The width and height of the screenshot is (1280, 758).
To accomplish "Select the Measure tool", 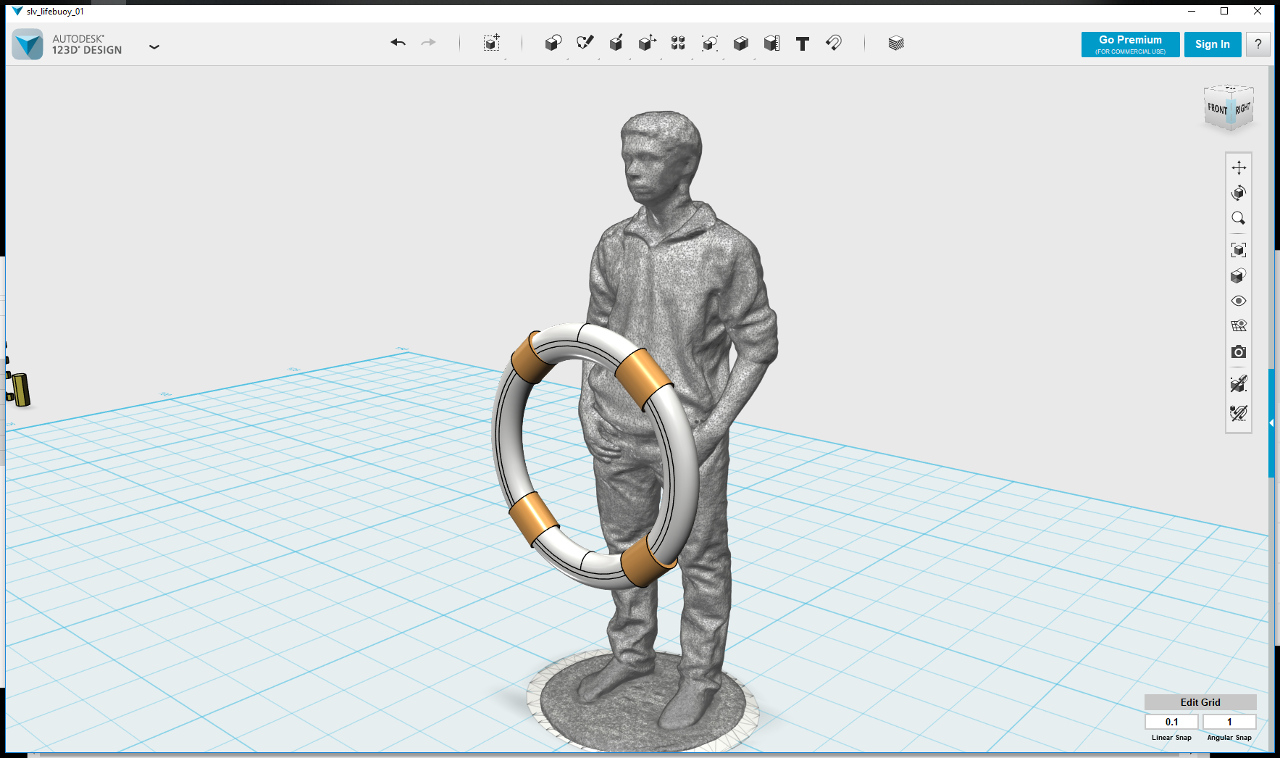I will (x=771, y=43).
